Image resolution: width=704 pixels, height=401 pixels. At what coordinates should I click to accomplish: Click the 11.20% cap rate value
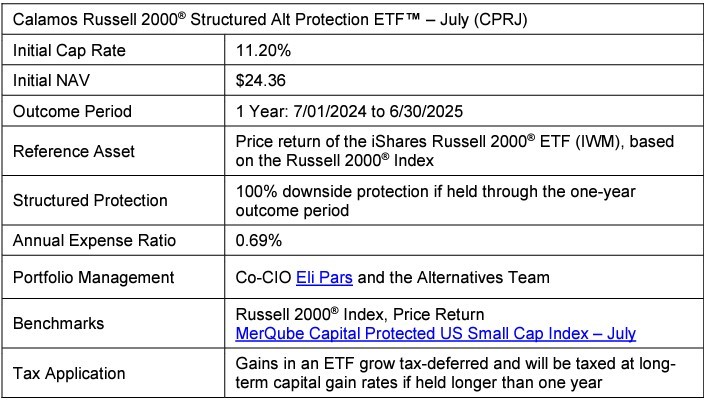point(263,49)
